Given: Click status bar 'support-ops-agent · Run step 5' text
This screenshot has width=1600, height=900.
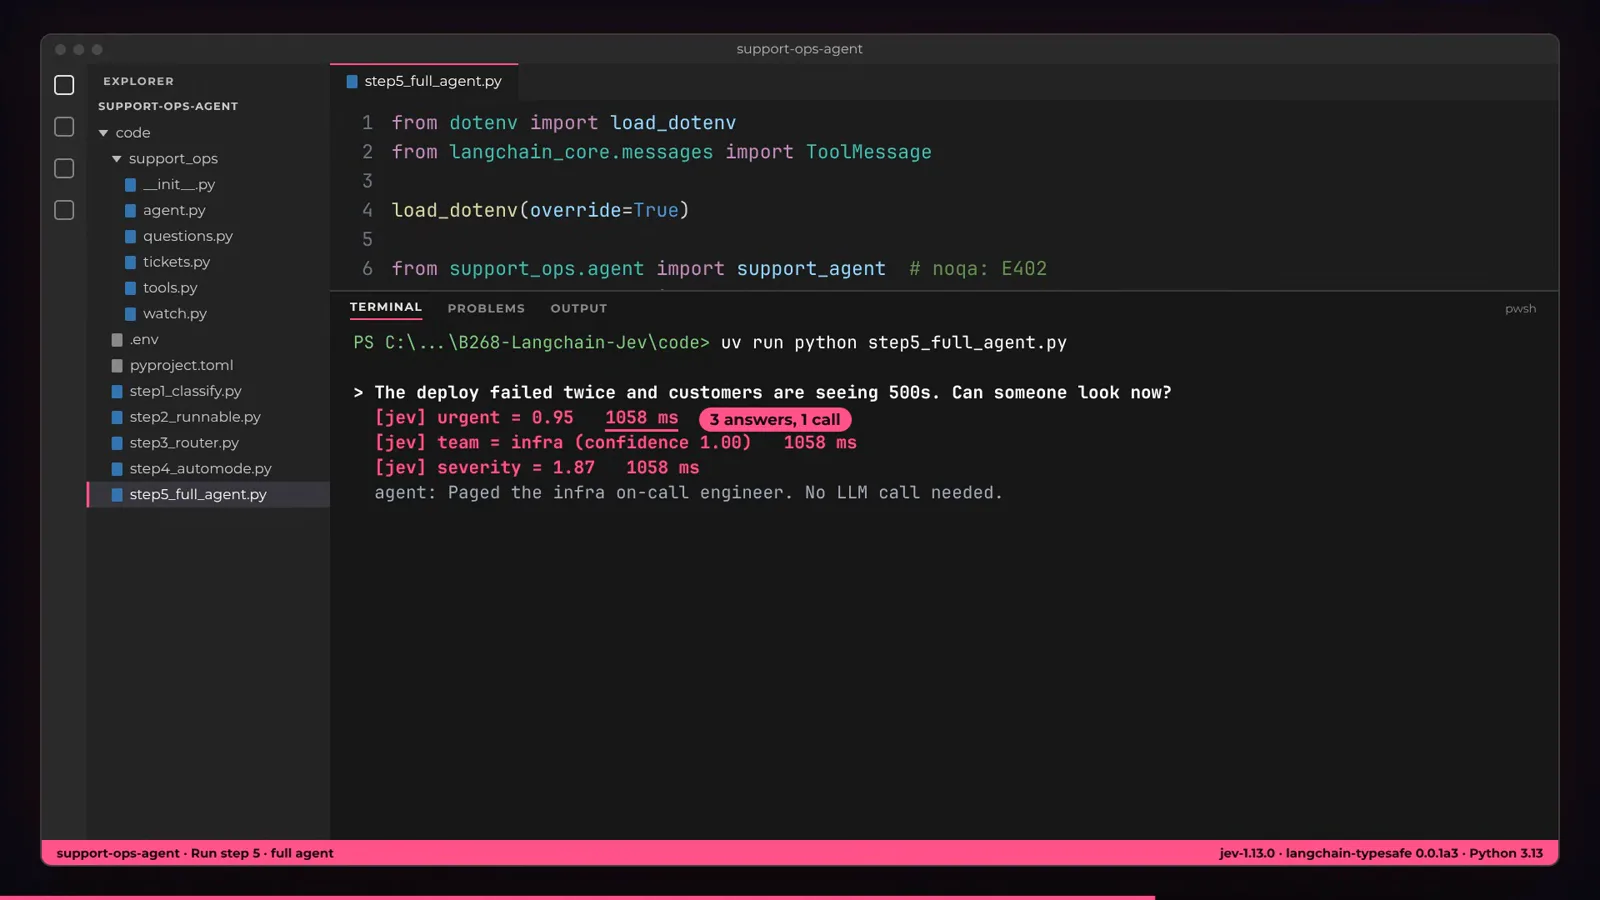Looking at the screenshot, I should [x=195, y=853].
